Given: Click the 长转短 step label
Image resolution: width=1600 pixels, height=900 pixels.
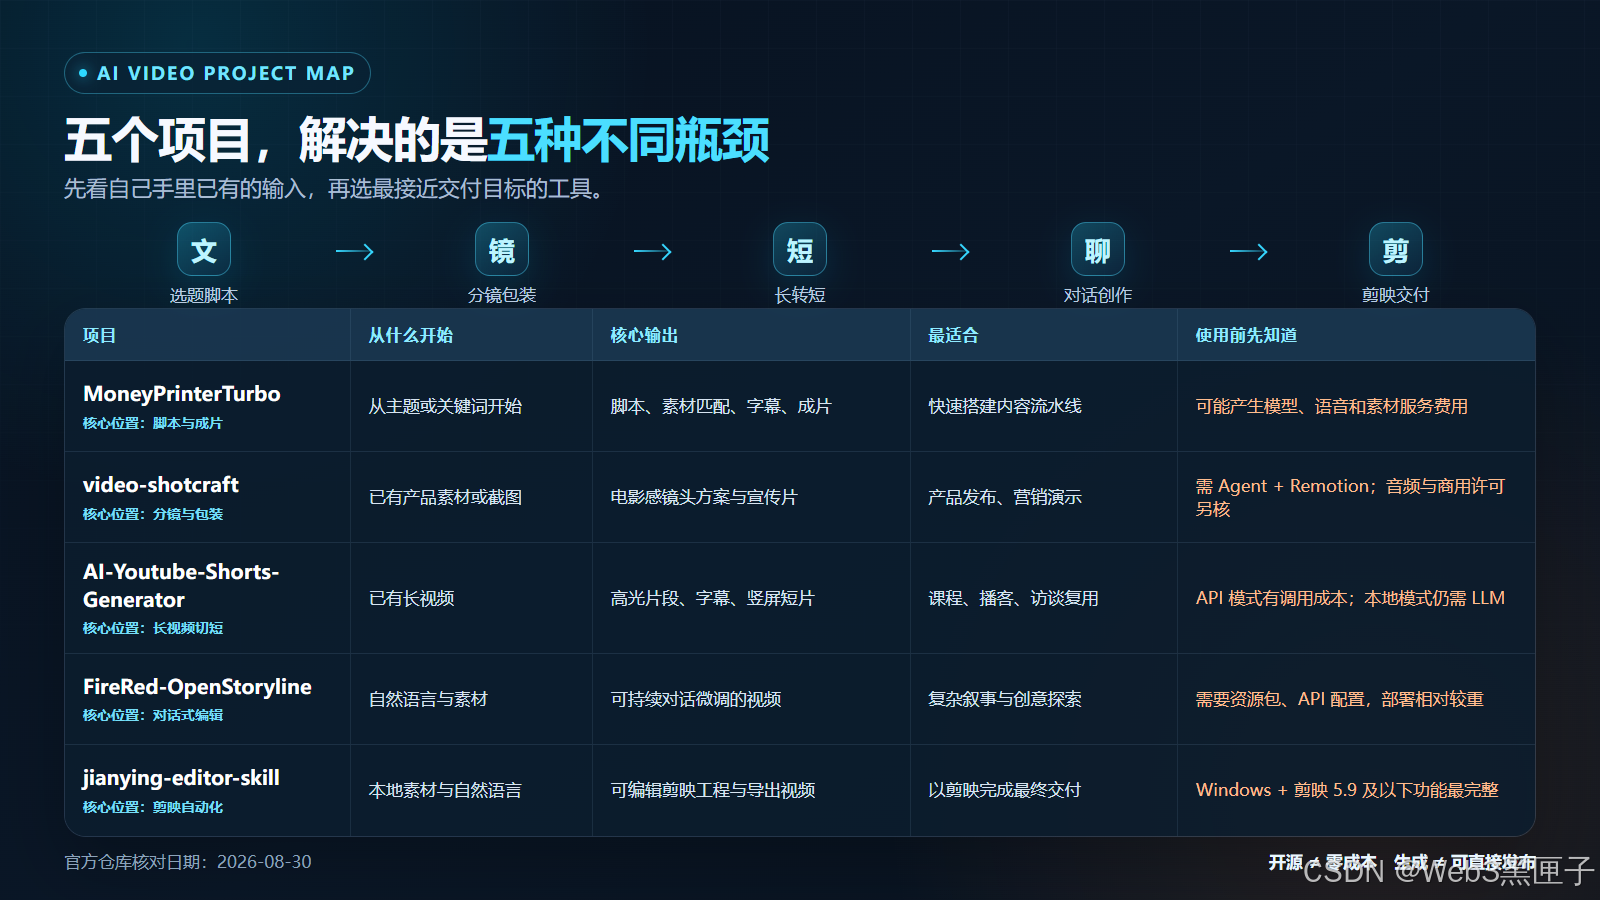Looking at the screenshot, I should 800,295.
